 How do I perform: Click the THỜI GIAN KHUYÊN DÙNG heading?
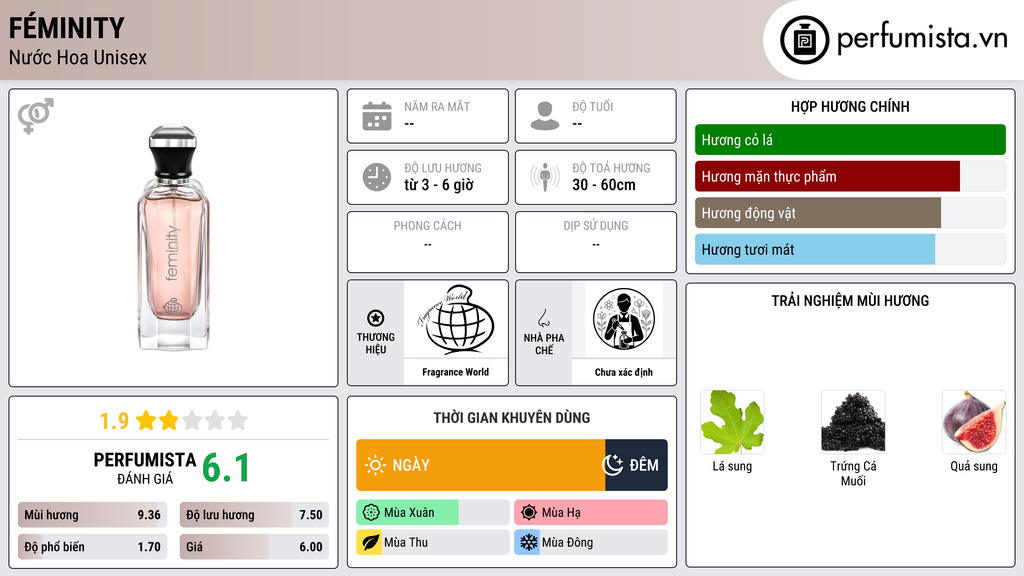click(x=512, y=418)
